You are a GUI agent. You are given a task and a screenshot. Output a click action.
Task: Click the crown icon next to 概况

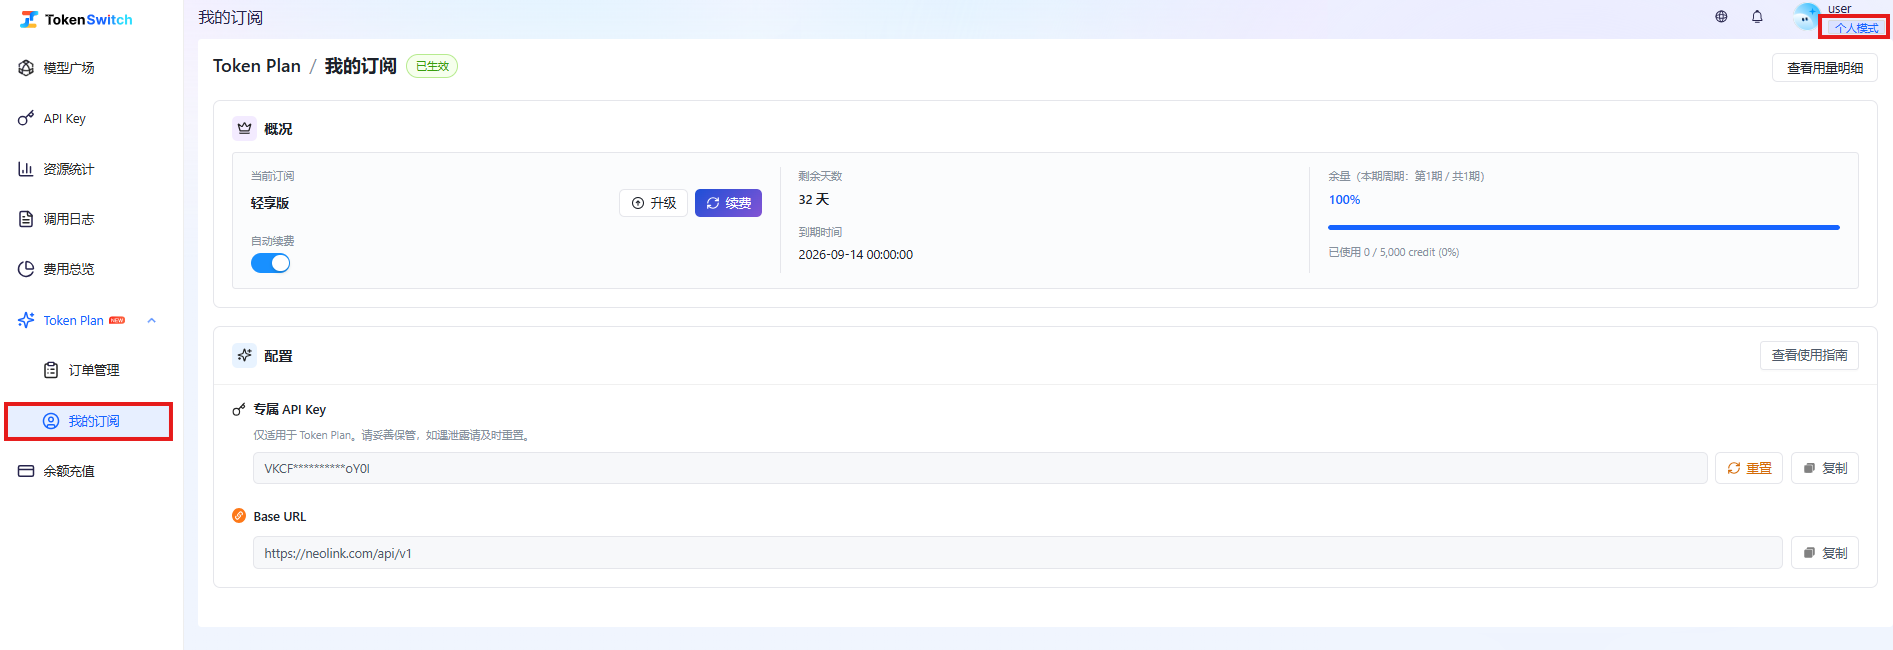coord(245,129)
